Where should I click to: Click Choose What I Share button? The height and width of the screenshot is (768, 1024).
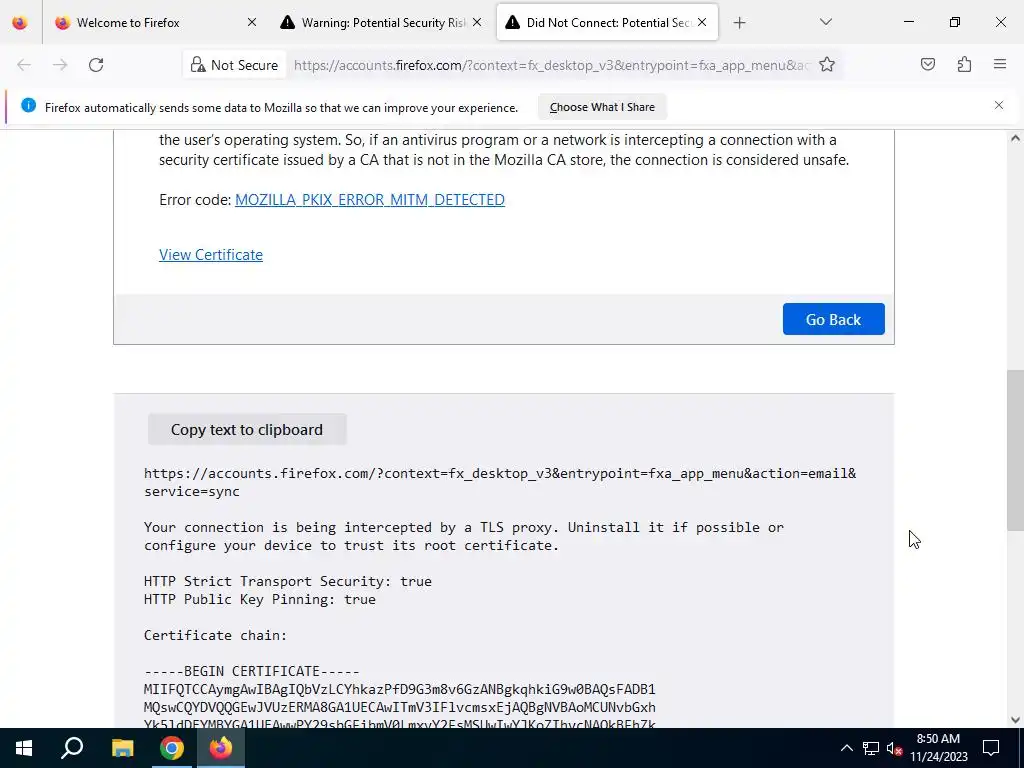click(x=601, y=107)
